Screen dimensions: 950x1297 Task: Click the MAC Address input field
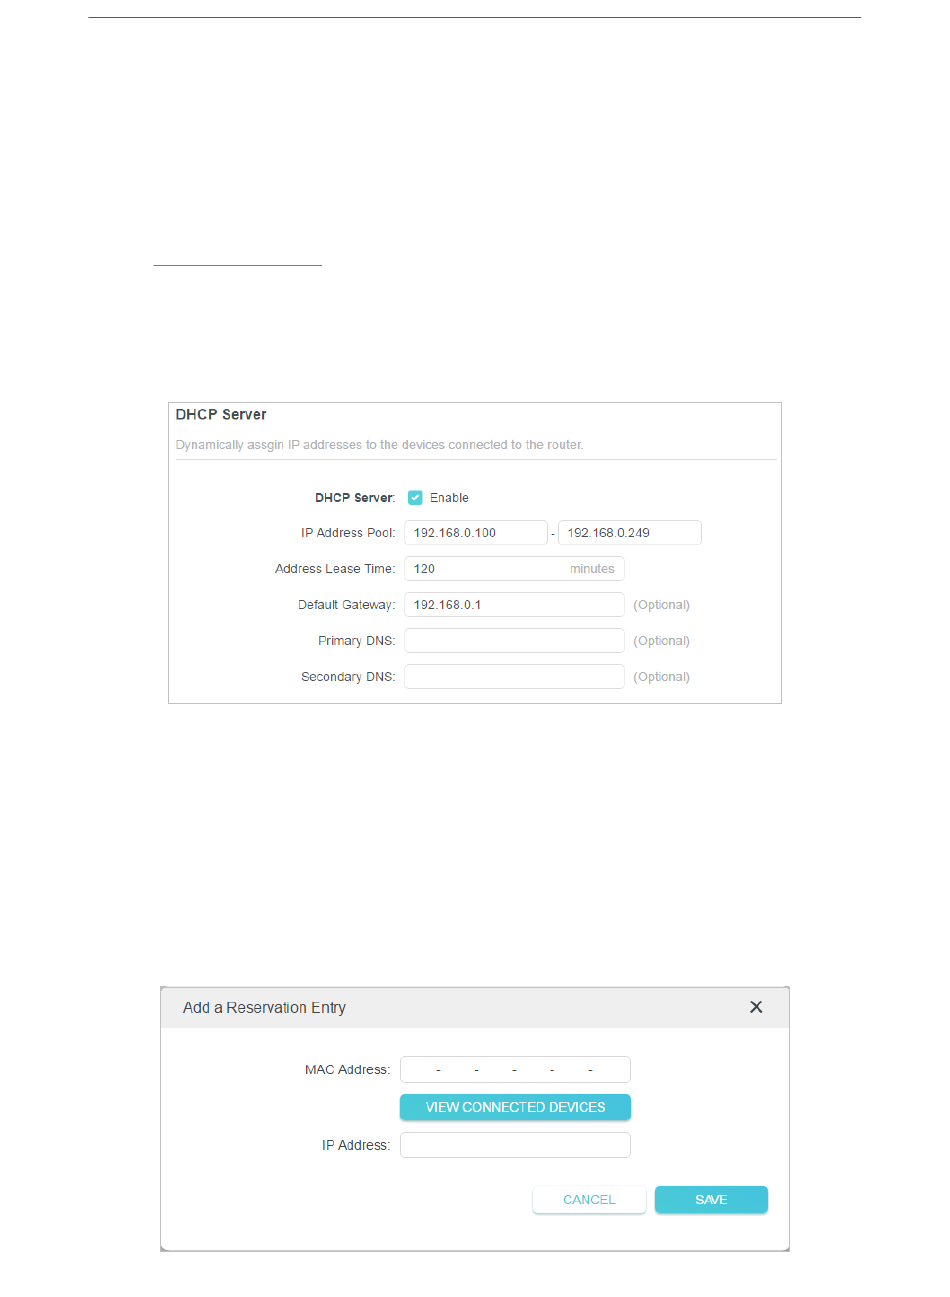tap(515, 1070)
